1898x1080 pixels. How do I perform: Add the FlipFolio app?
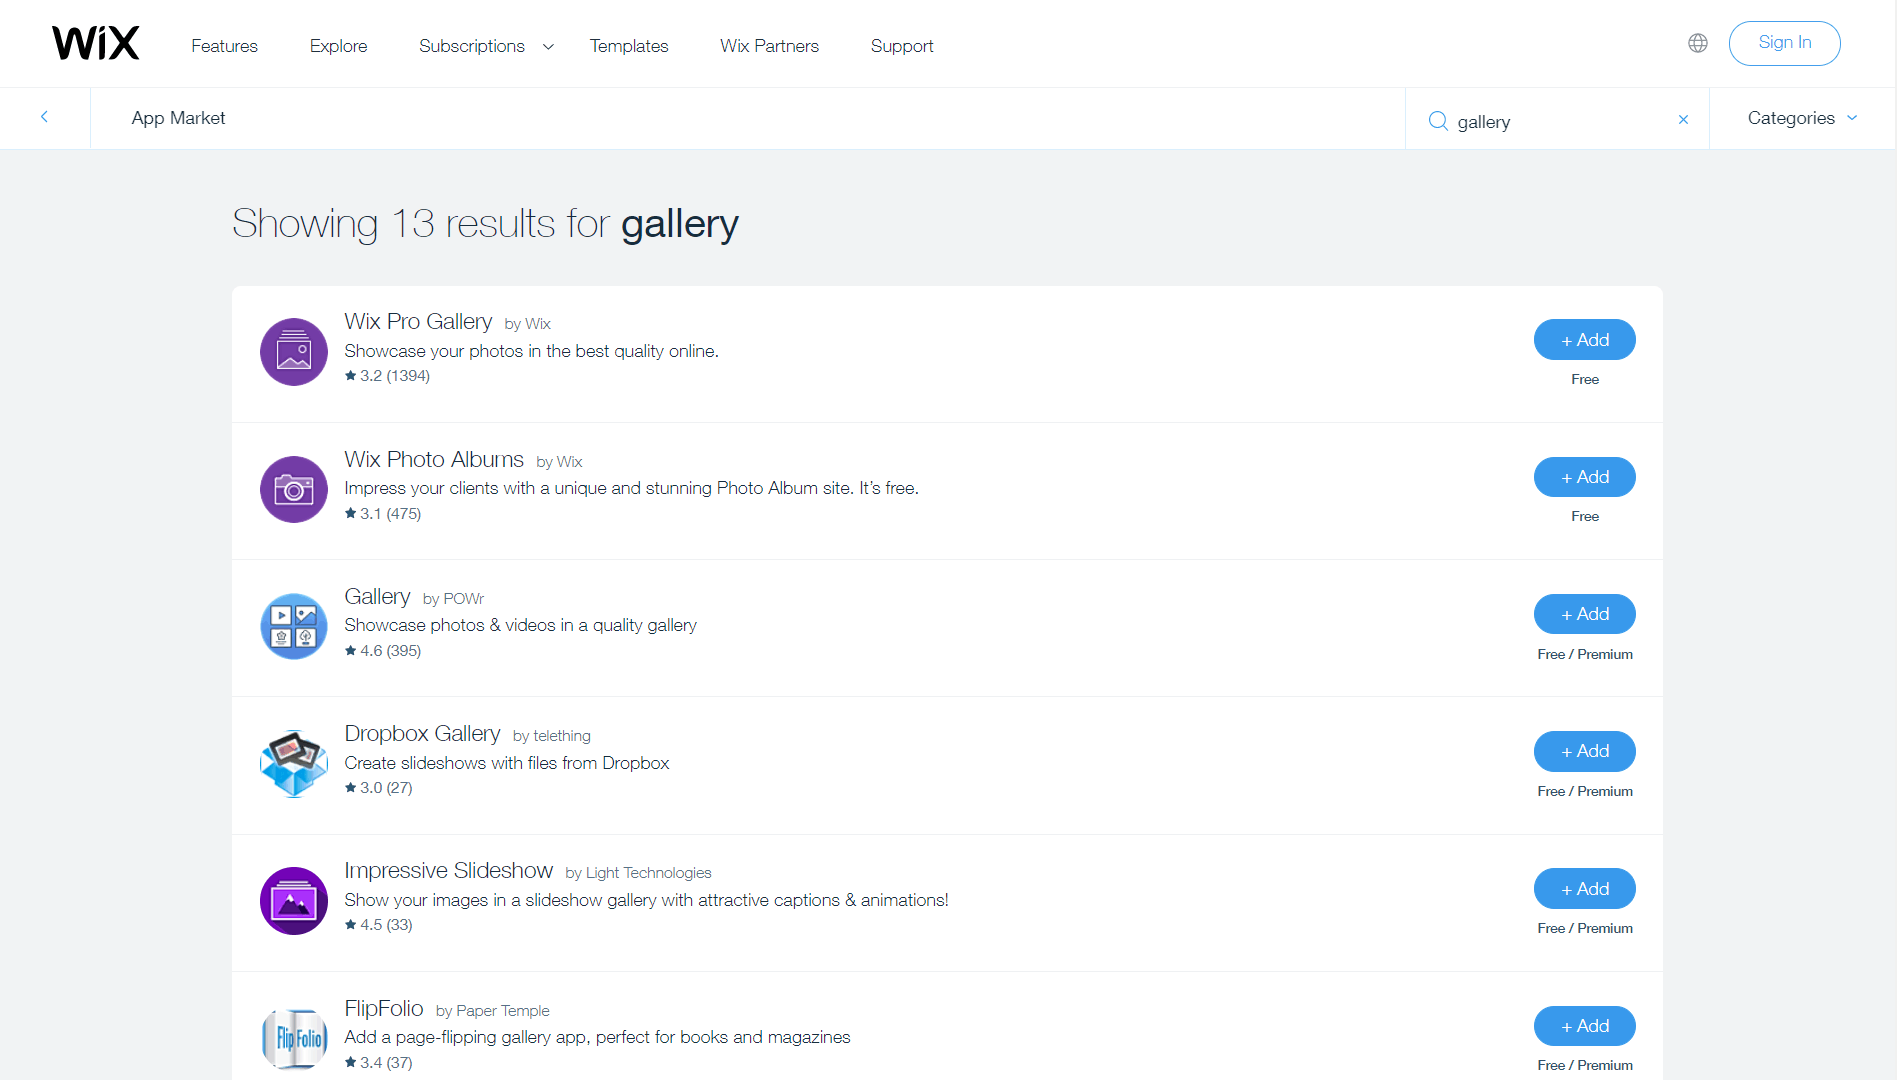[1584, 1026]
